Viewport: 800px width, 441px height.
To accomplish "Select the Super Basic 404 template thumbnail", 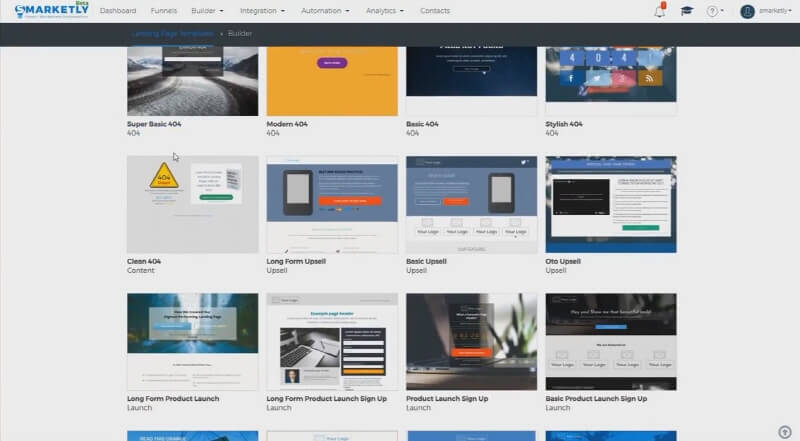I will [192, 81].
